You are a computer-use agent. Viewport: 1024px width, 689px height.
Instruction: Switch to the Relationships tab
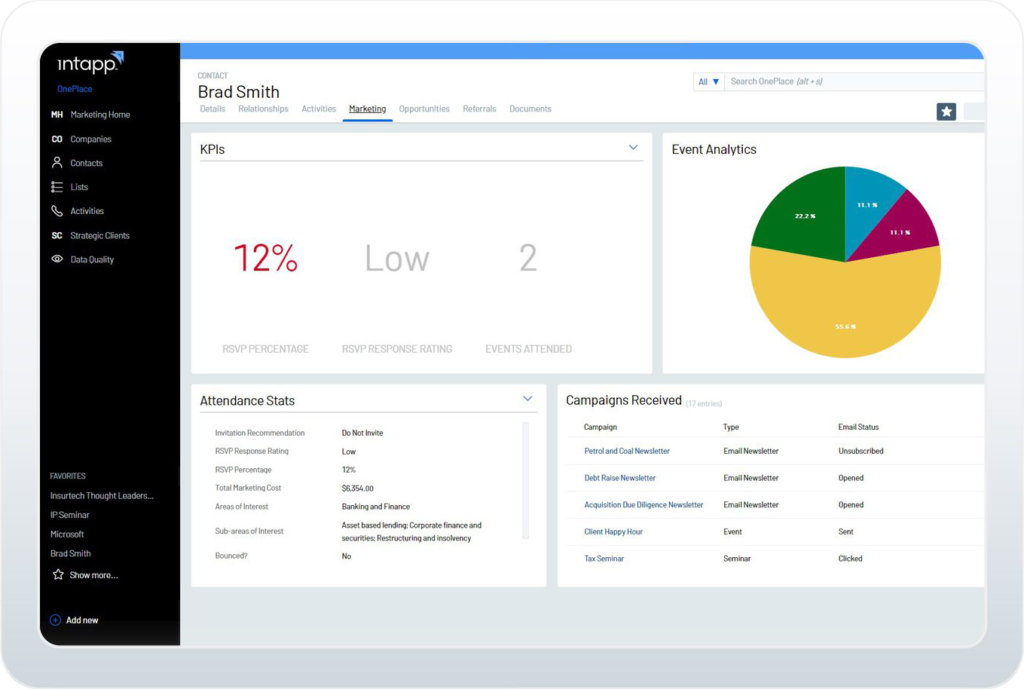[x=263, y=108]
